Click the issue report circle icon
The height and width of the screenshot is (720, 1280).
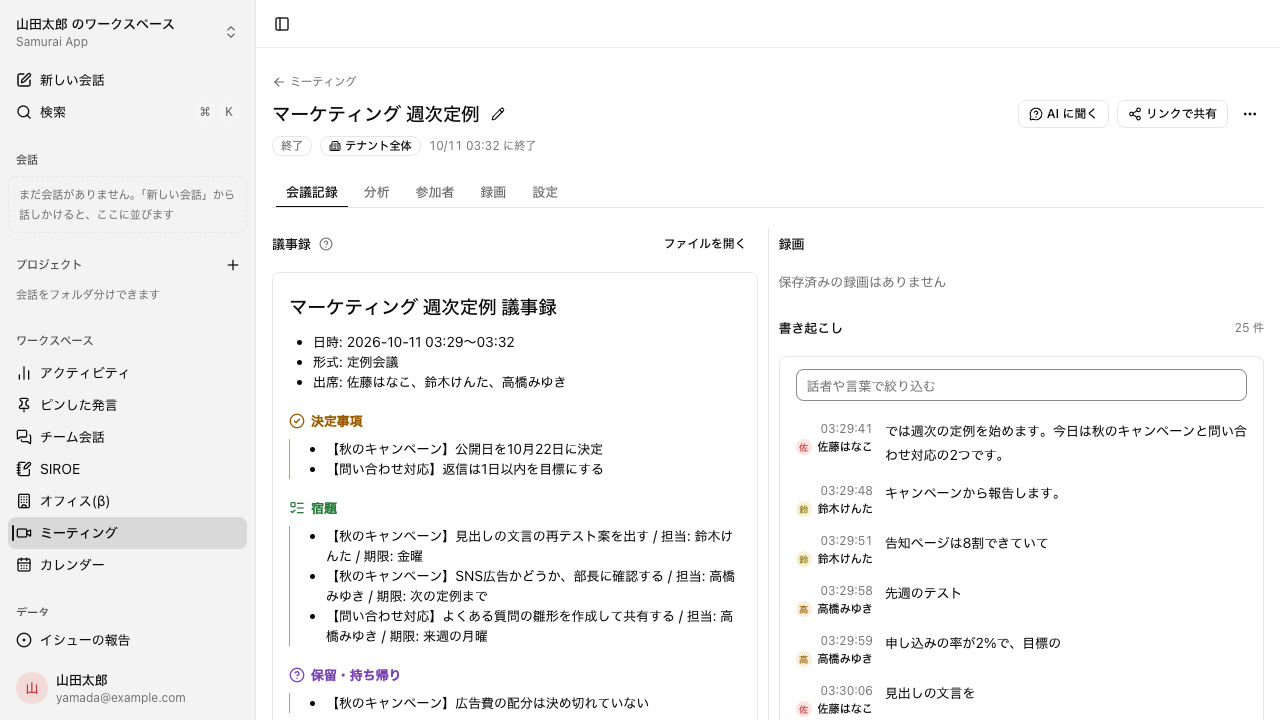[x=24, y=640]
